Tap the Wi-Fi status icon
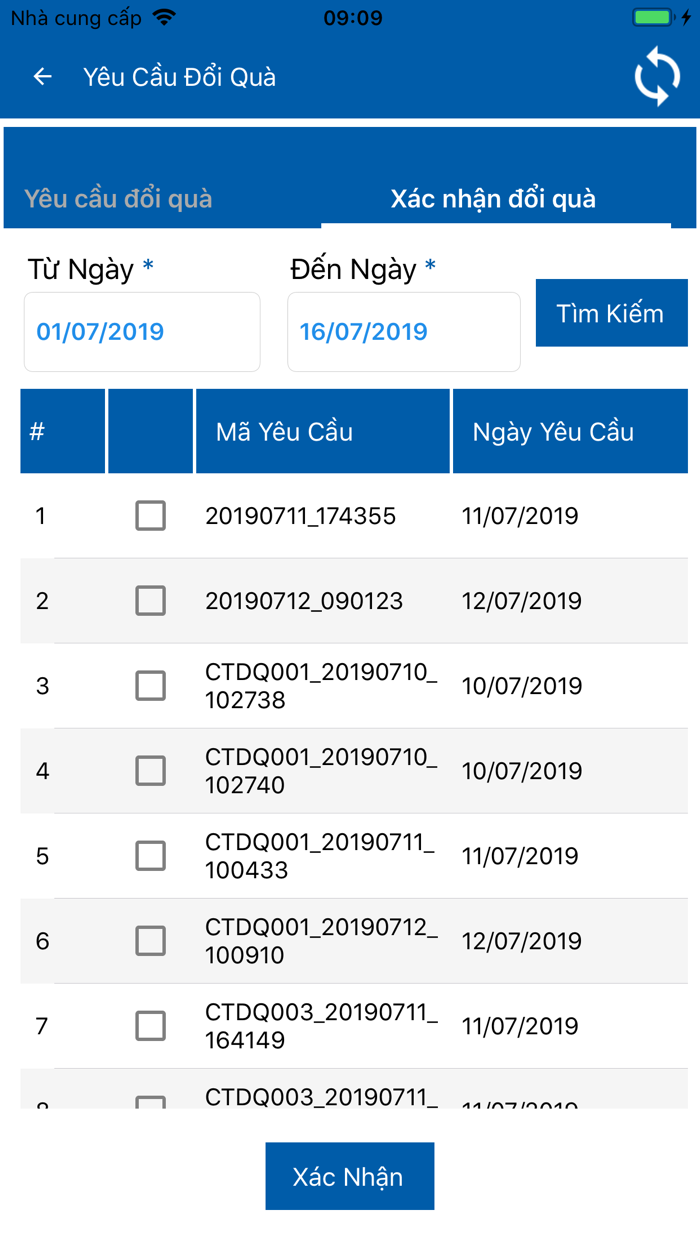 [165, 18]
